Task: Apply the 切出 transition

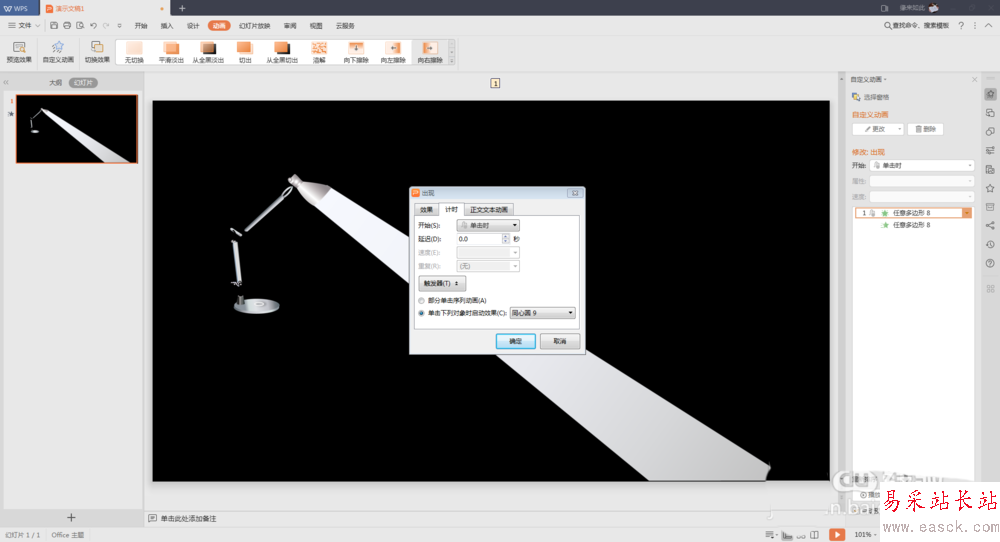Action: [x=245, y=52]
